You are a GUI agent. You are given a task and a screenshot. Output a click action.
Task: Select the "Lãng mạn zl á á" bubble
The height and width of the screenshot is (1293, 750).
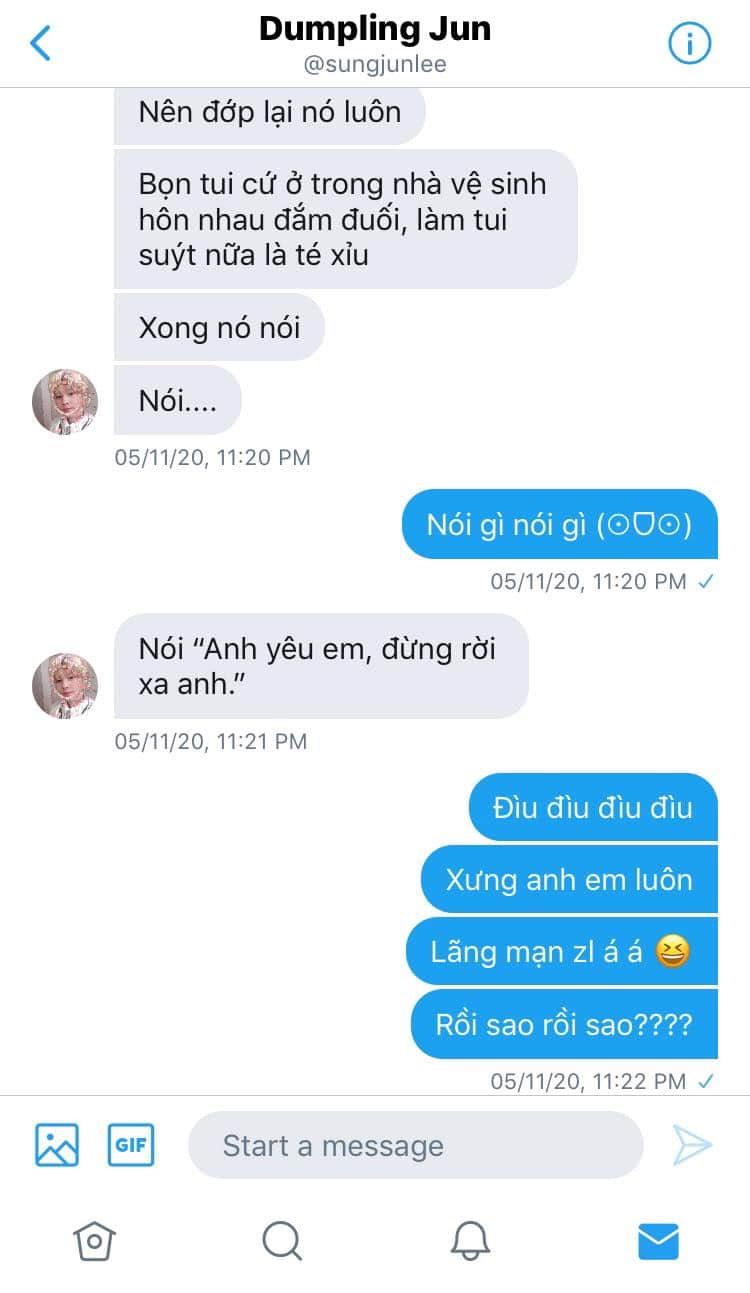tap(562, 951)
